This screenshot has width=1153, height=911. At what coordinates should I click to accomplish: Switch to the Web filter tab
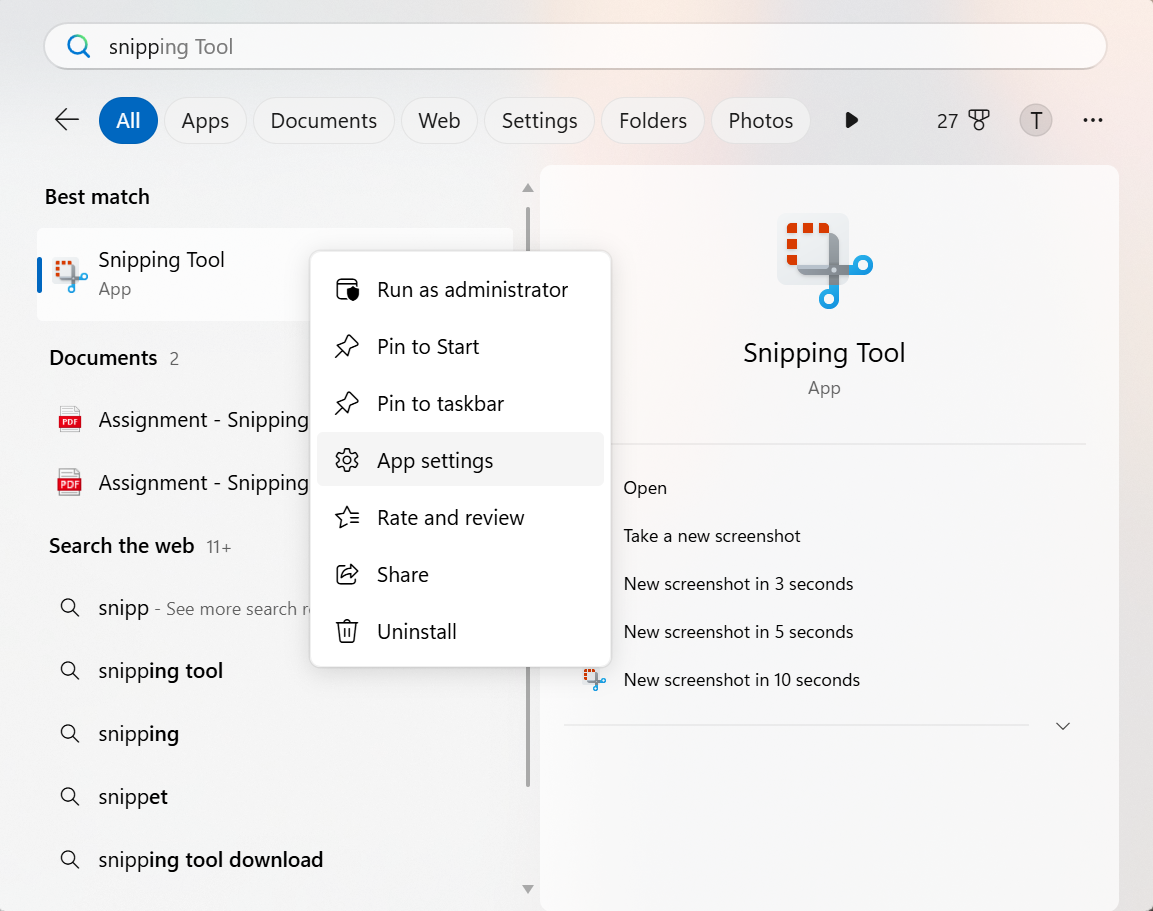pyautogui.click(x=439, y=120)
